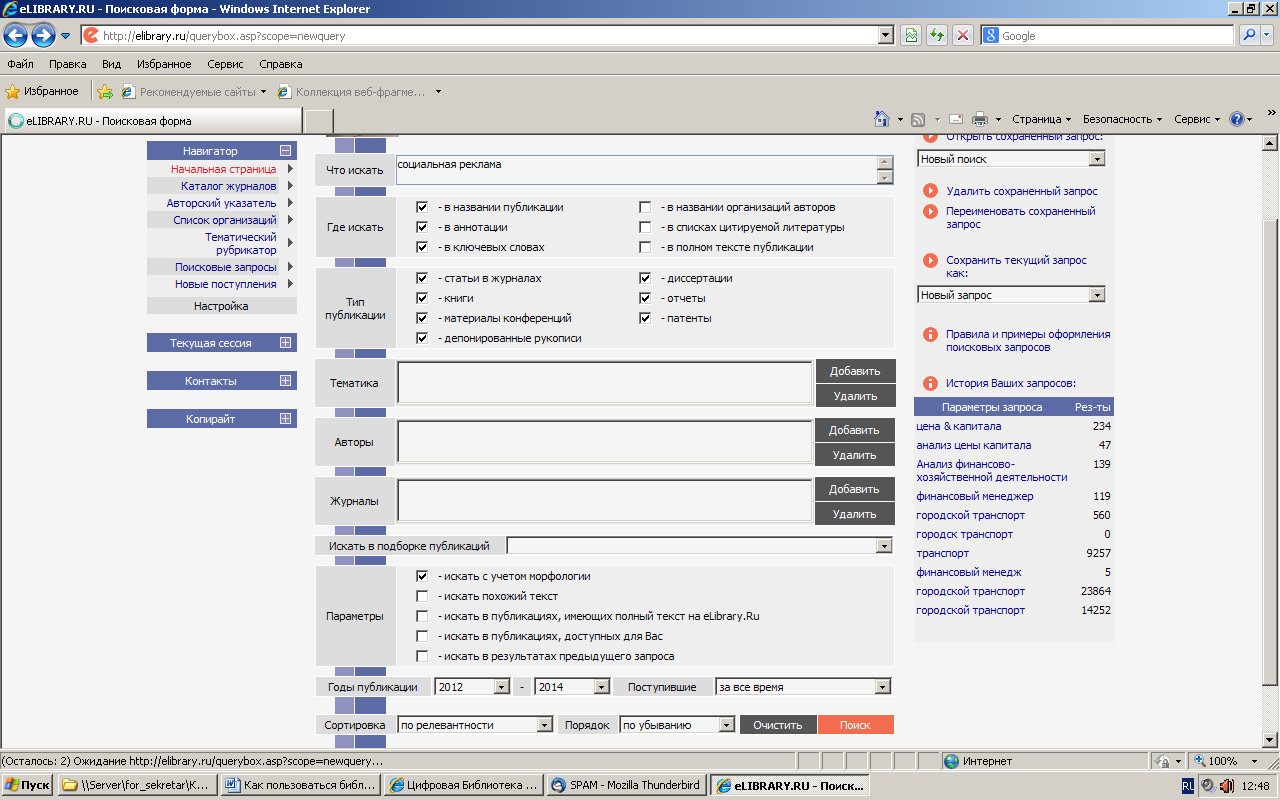1280x800 pixels.
Task: Open address bar URL history dropdown
Action: (885, 36)
